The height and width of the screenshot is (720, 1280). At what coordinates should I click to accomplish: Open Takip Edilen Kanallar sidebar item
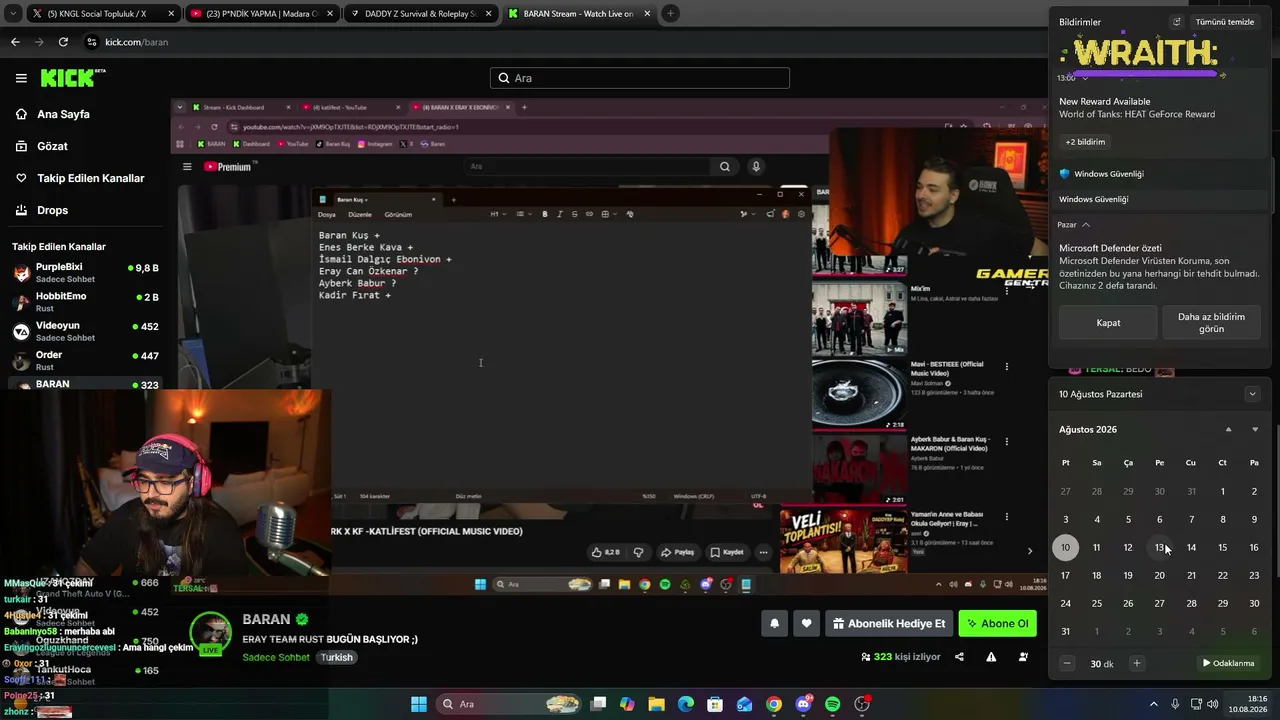tap(90, 178)
